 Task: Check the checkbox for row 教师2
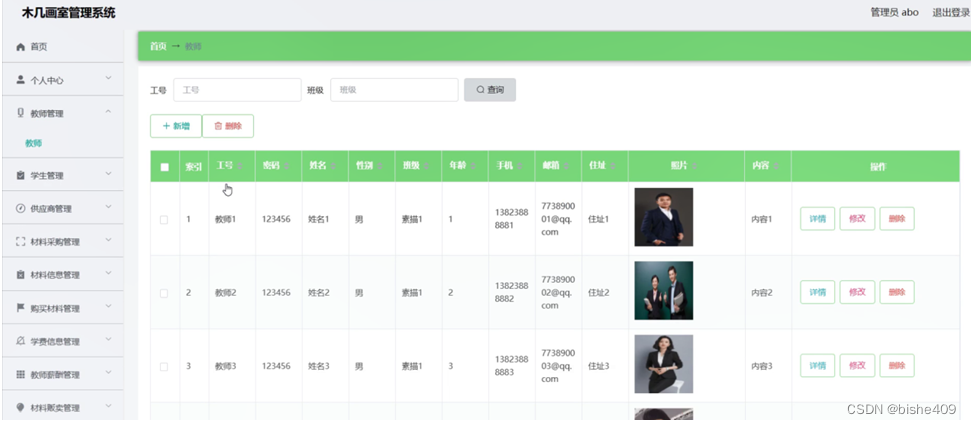[164, 293]
